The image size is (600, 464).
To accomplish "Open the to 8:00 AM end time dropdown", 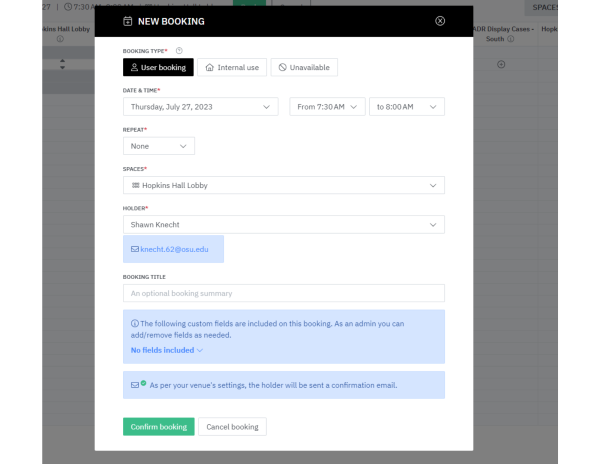I will 407,107.
